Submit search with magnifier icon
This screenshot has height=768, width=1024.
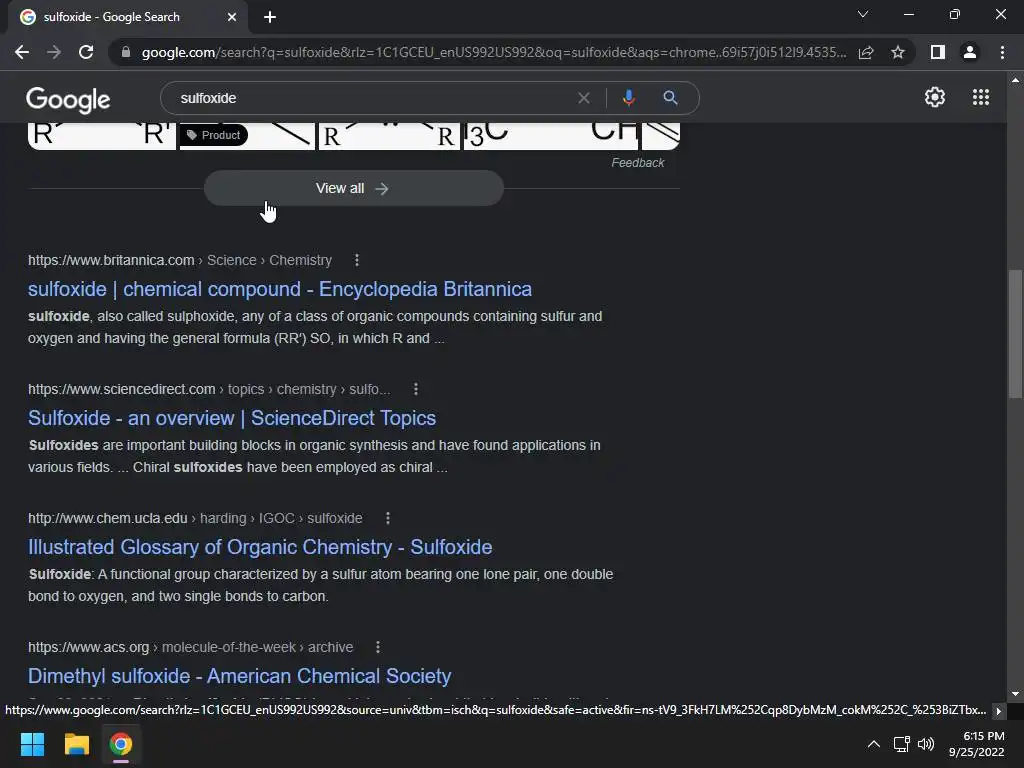[670, 98]
